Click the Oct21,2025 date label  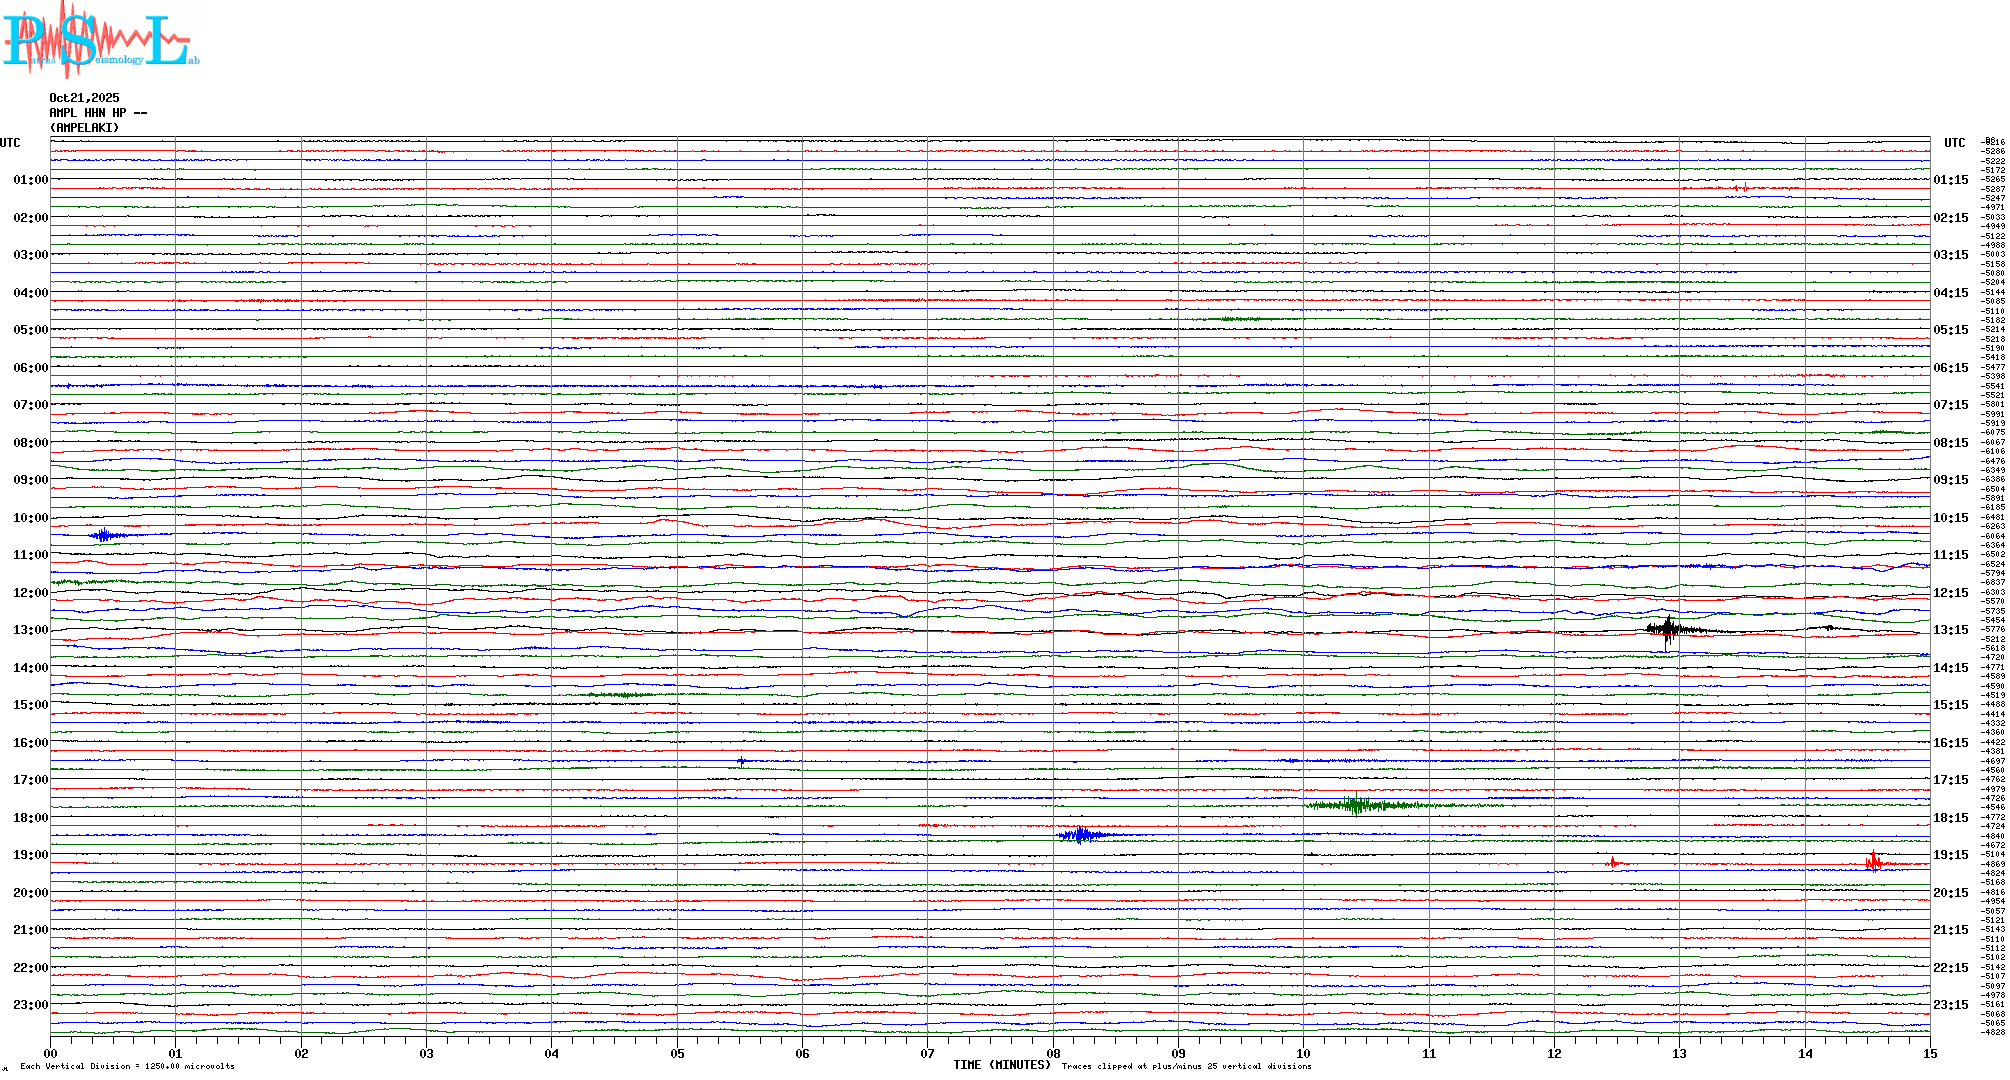(84, 98)
